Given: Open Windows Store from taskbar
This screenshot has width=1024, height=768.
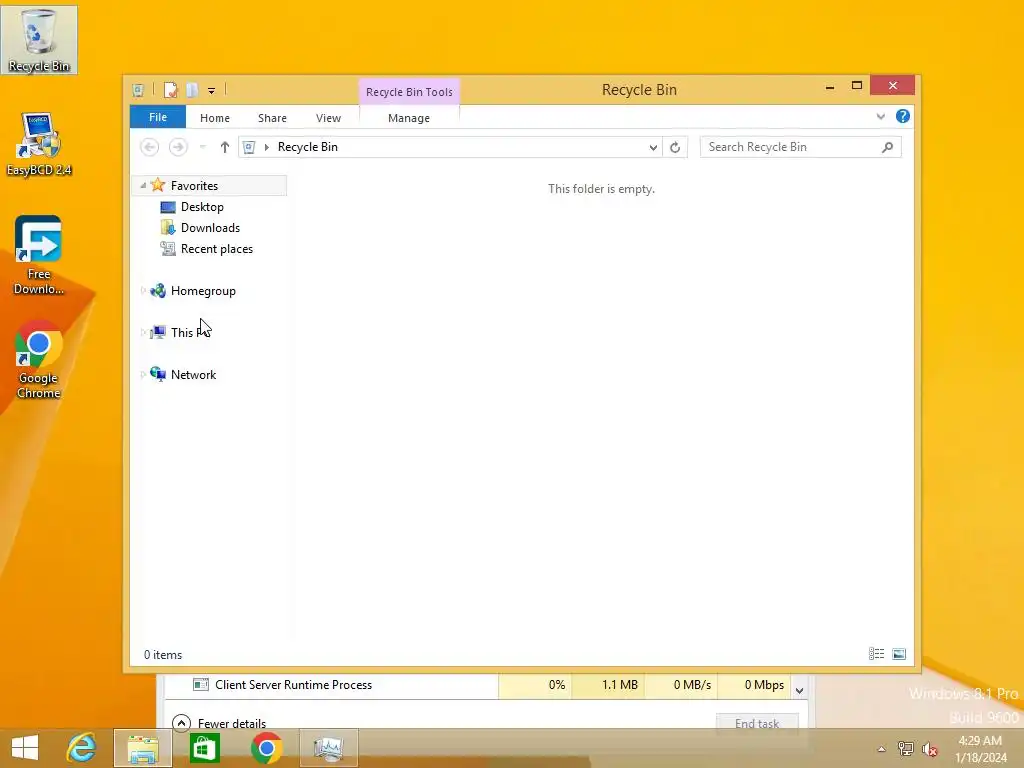Looking at the screenshot, I should pyautogui.click(x=204, y=748).
